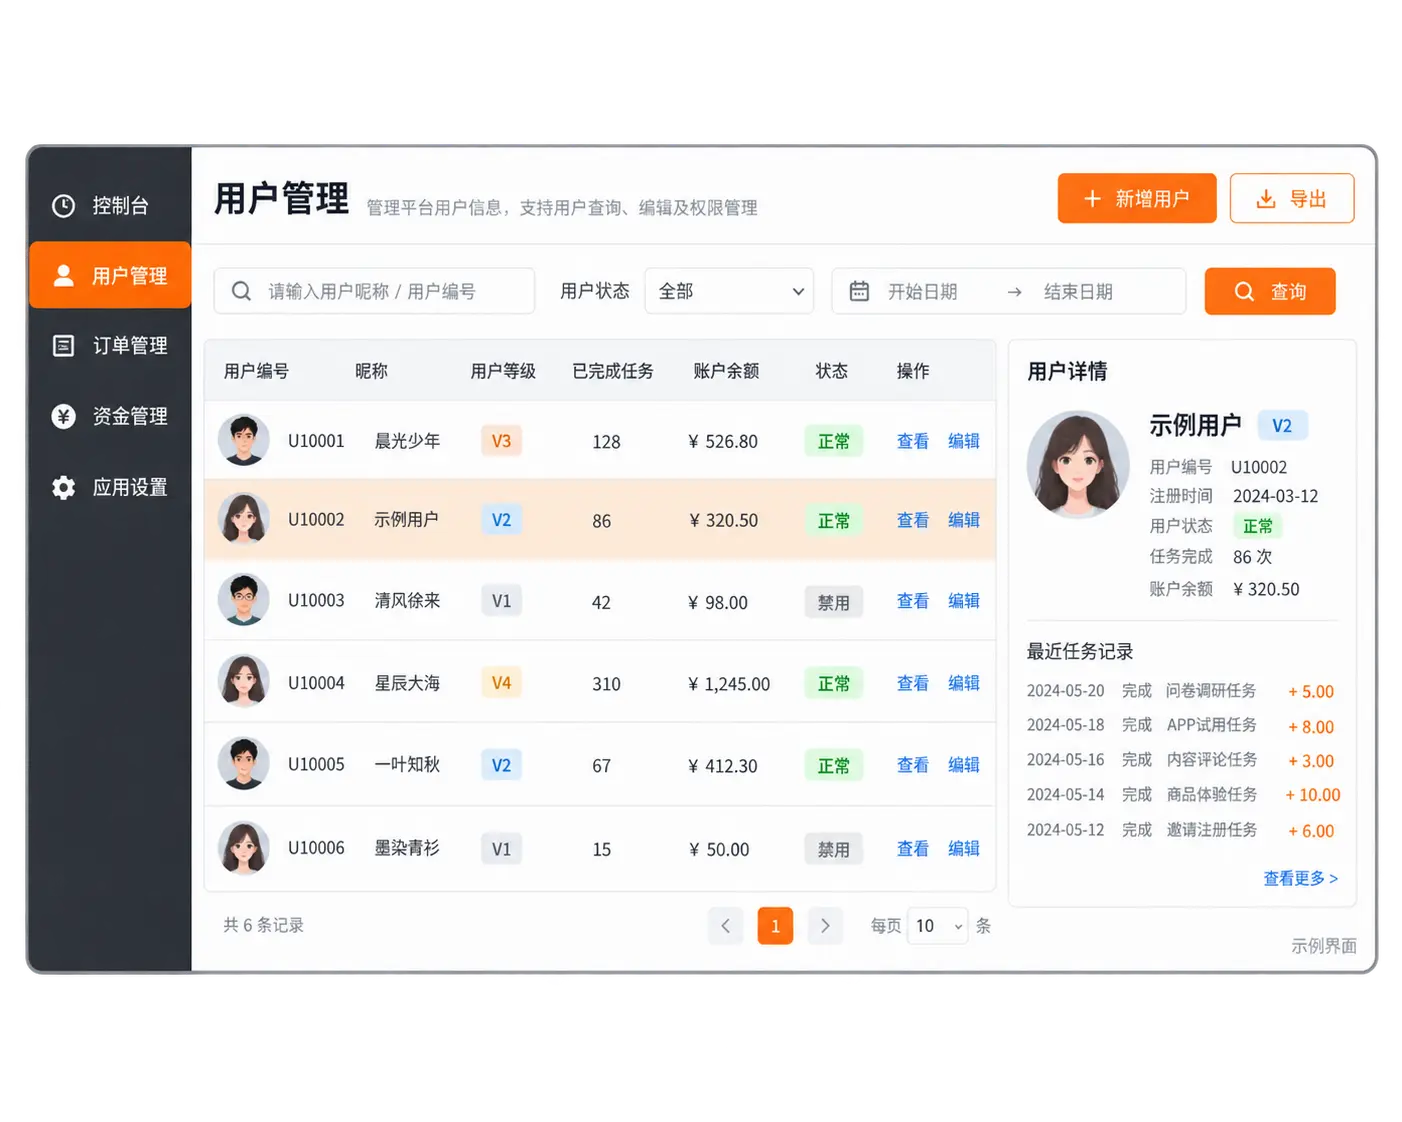
Task: Click V3 level badge of U10001
Action: pyautogui.click(x=501, y=441)
